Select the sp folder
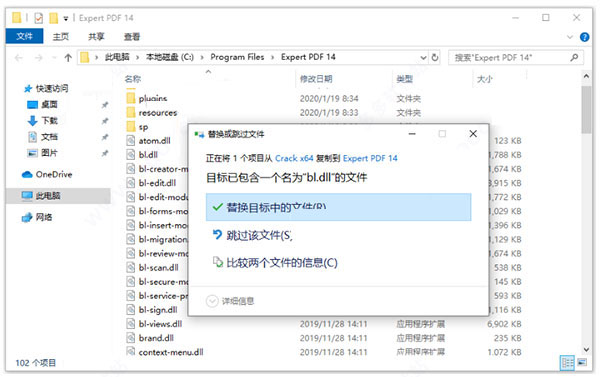The width and height of the screenshot is (600, 377). pyautogui.click(x=143, y=127)
